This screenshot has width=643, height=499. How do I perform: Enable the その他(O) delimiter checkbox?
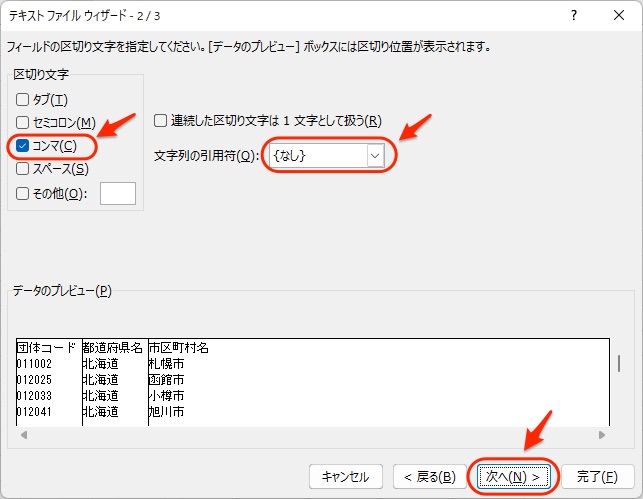23,194
